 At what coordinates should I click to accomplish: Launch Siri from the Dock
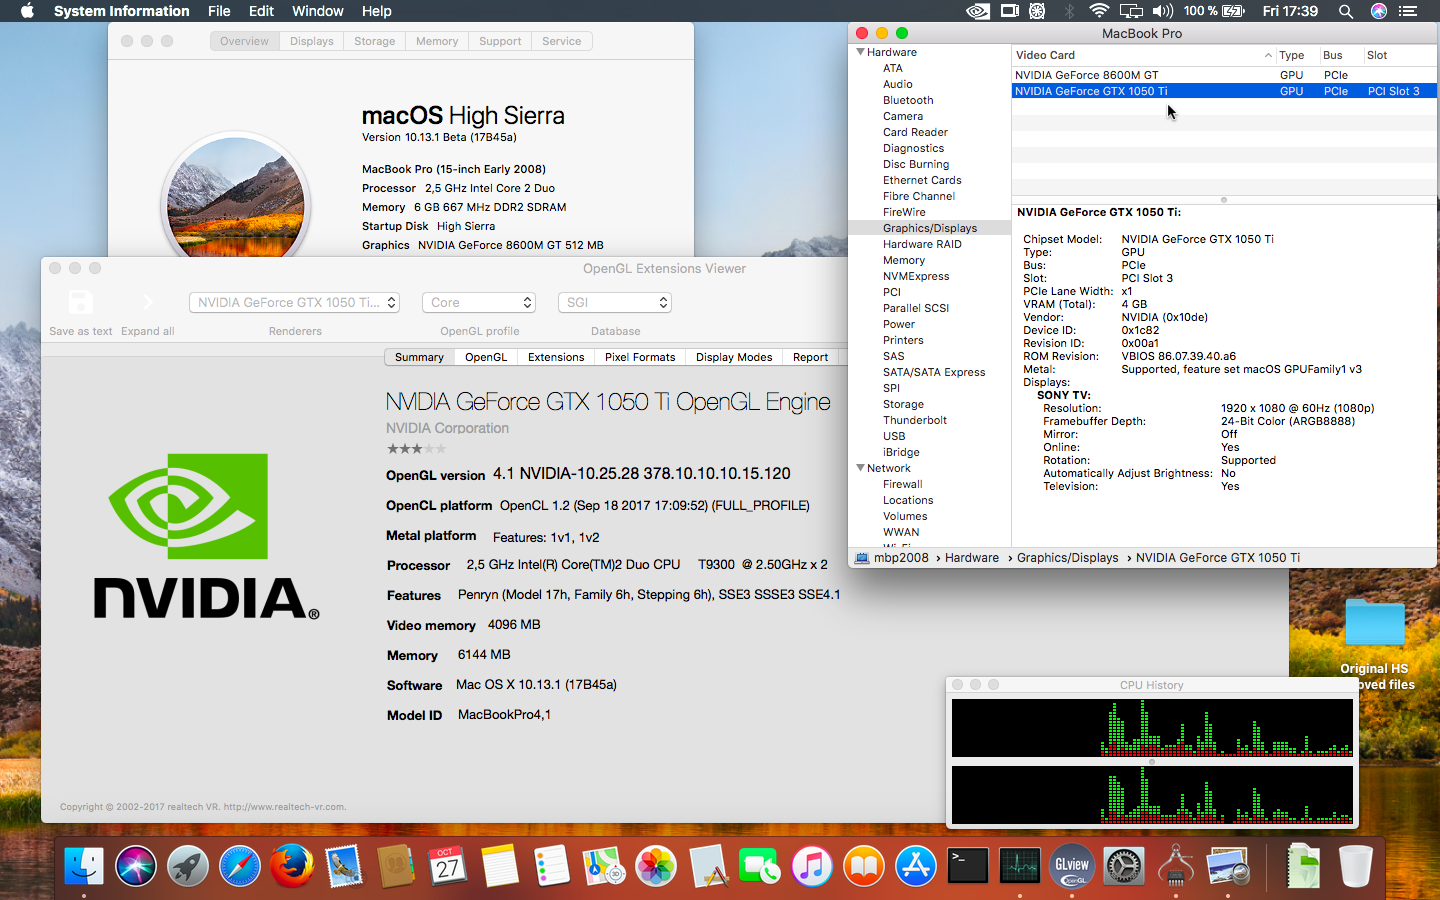136,866
